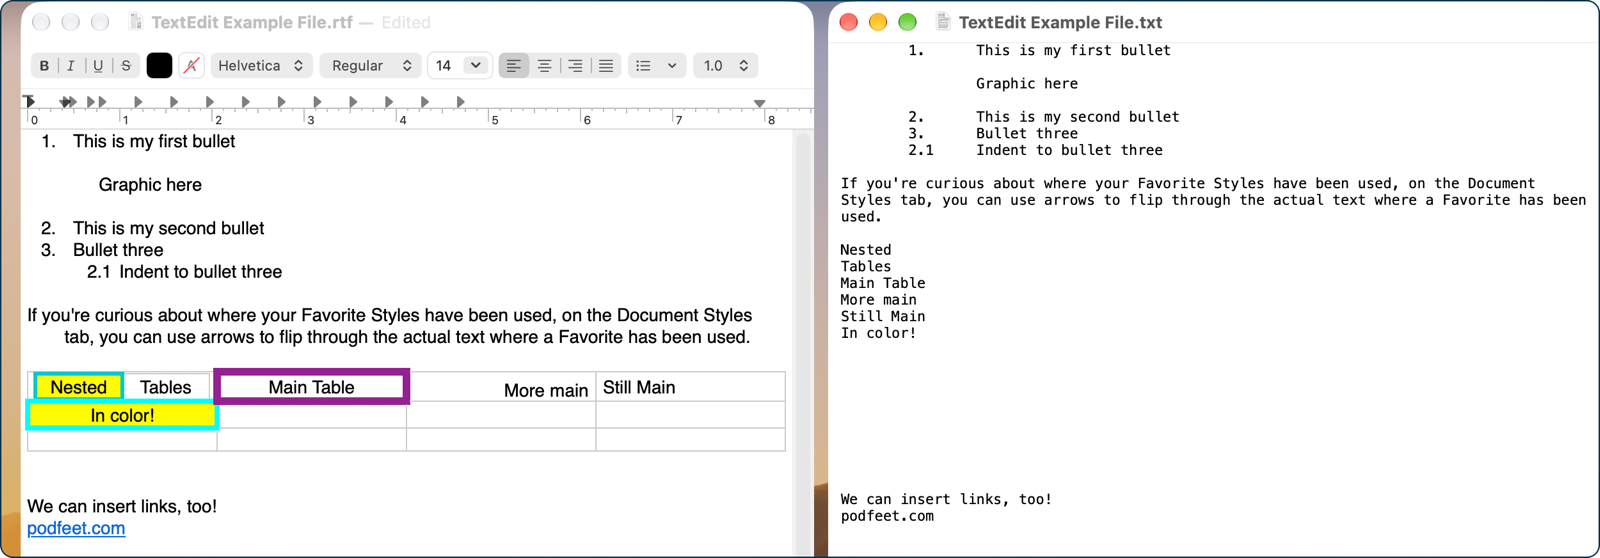Click the Main Table line in the txt window

pyautogui.click(x=883, y=283)
